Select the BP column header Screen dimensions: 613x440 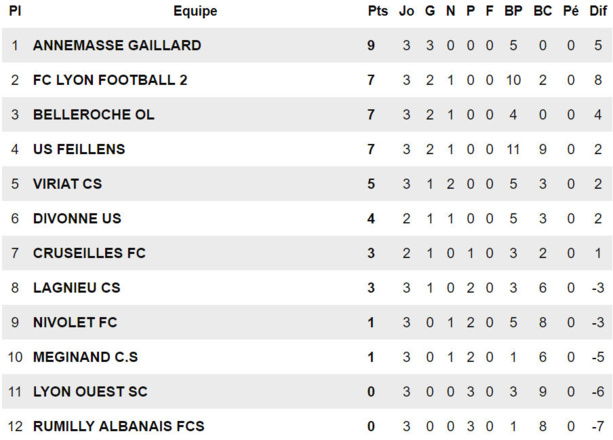513,11
